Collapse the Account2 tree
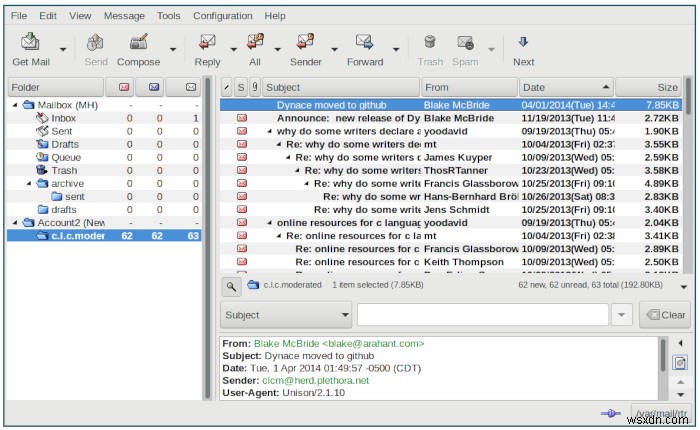The image size is (700, 430). coord(15,222)
